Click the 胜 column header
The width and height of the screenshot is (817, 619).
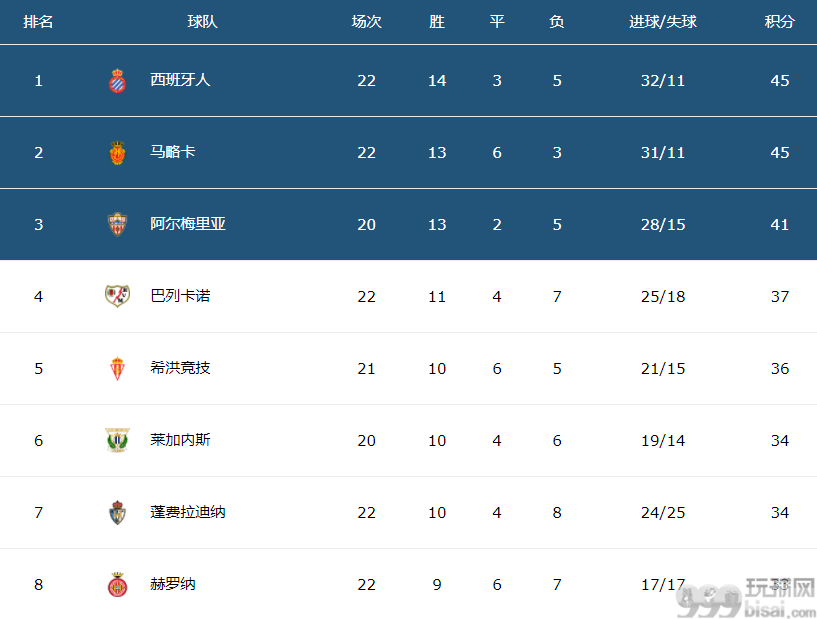[437, 21]
